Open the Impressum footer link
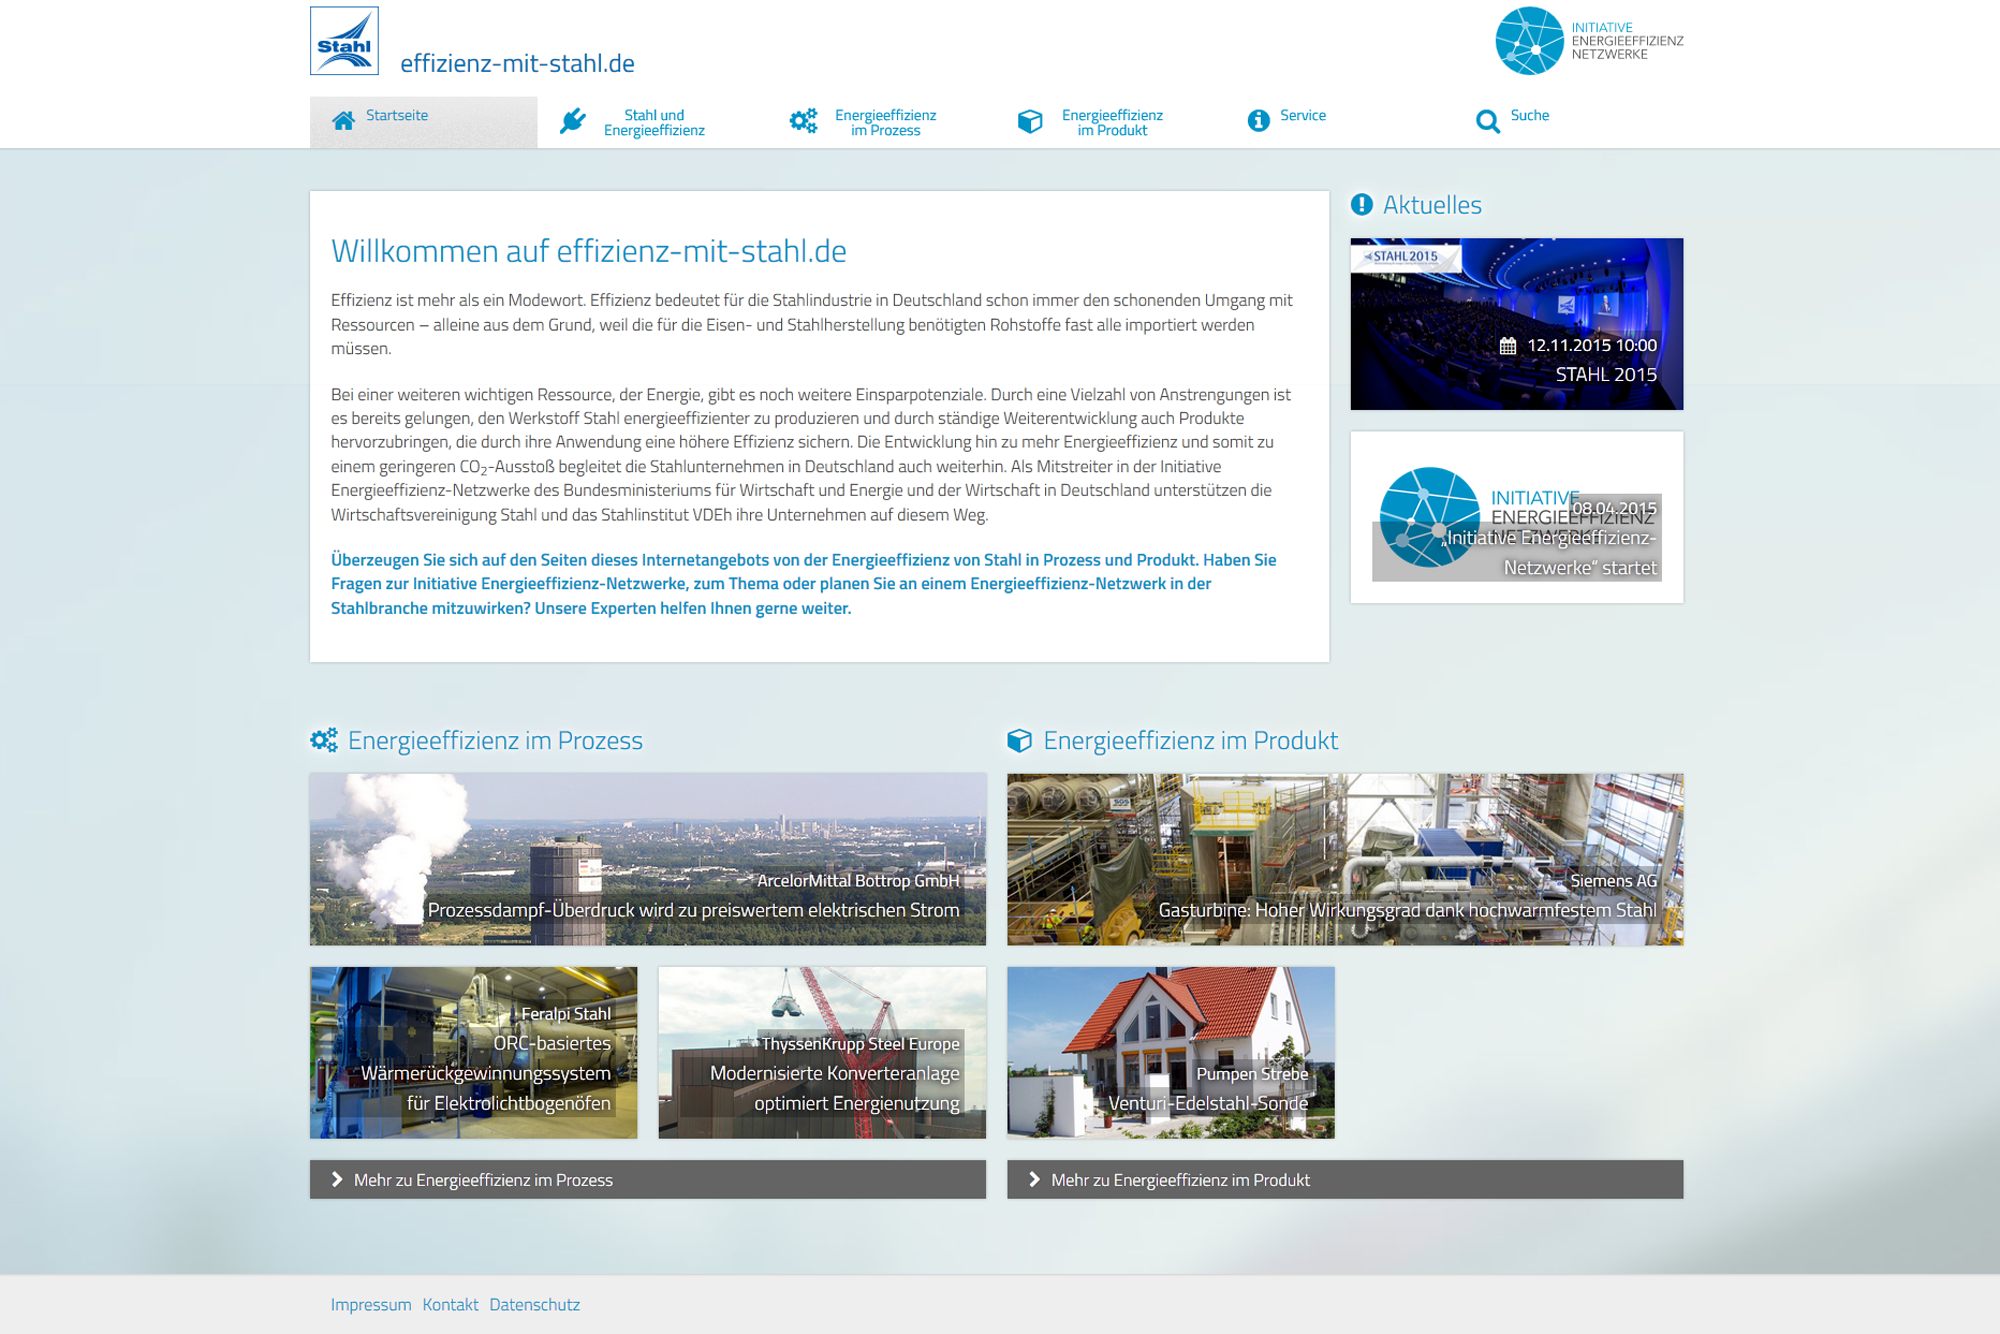 pyautogui.click(x=370, y=1304)
